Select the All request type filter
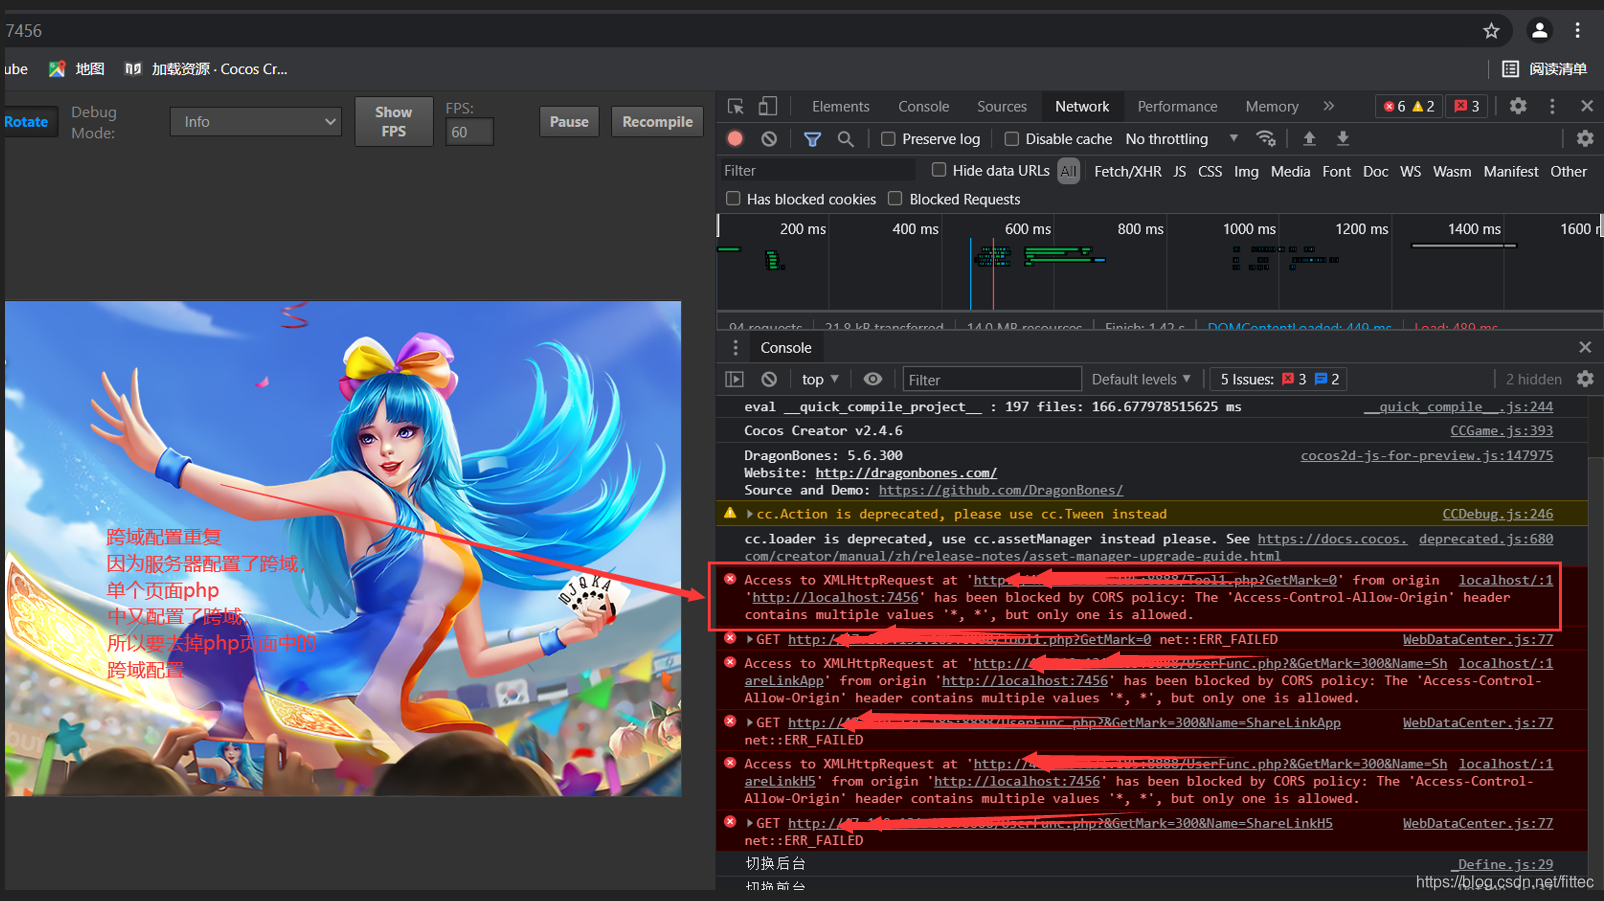1604x901 pixels. (x=1069, y=172)
